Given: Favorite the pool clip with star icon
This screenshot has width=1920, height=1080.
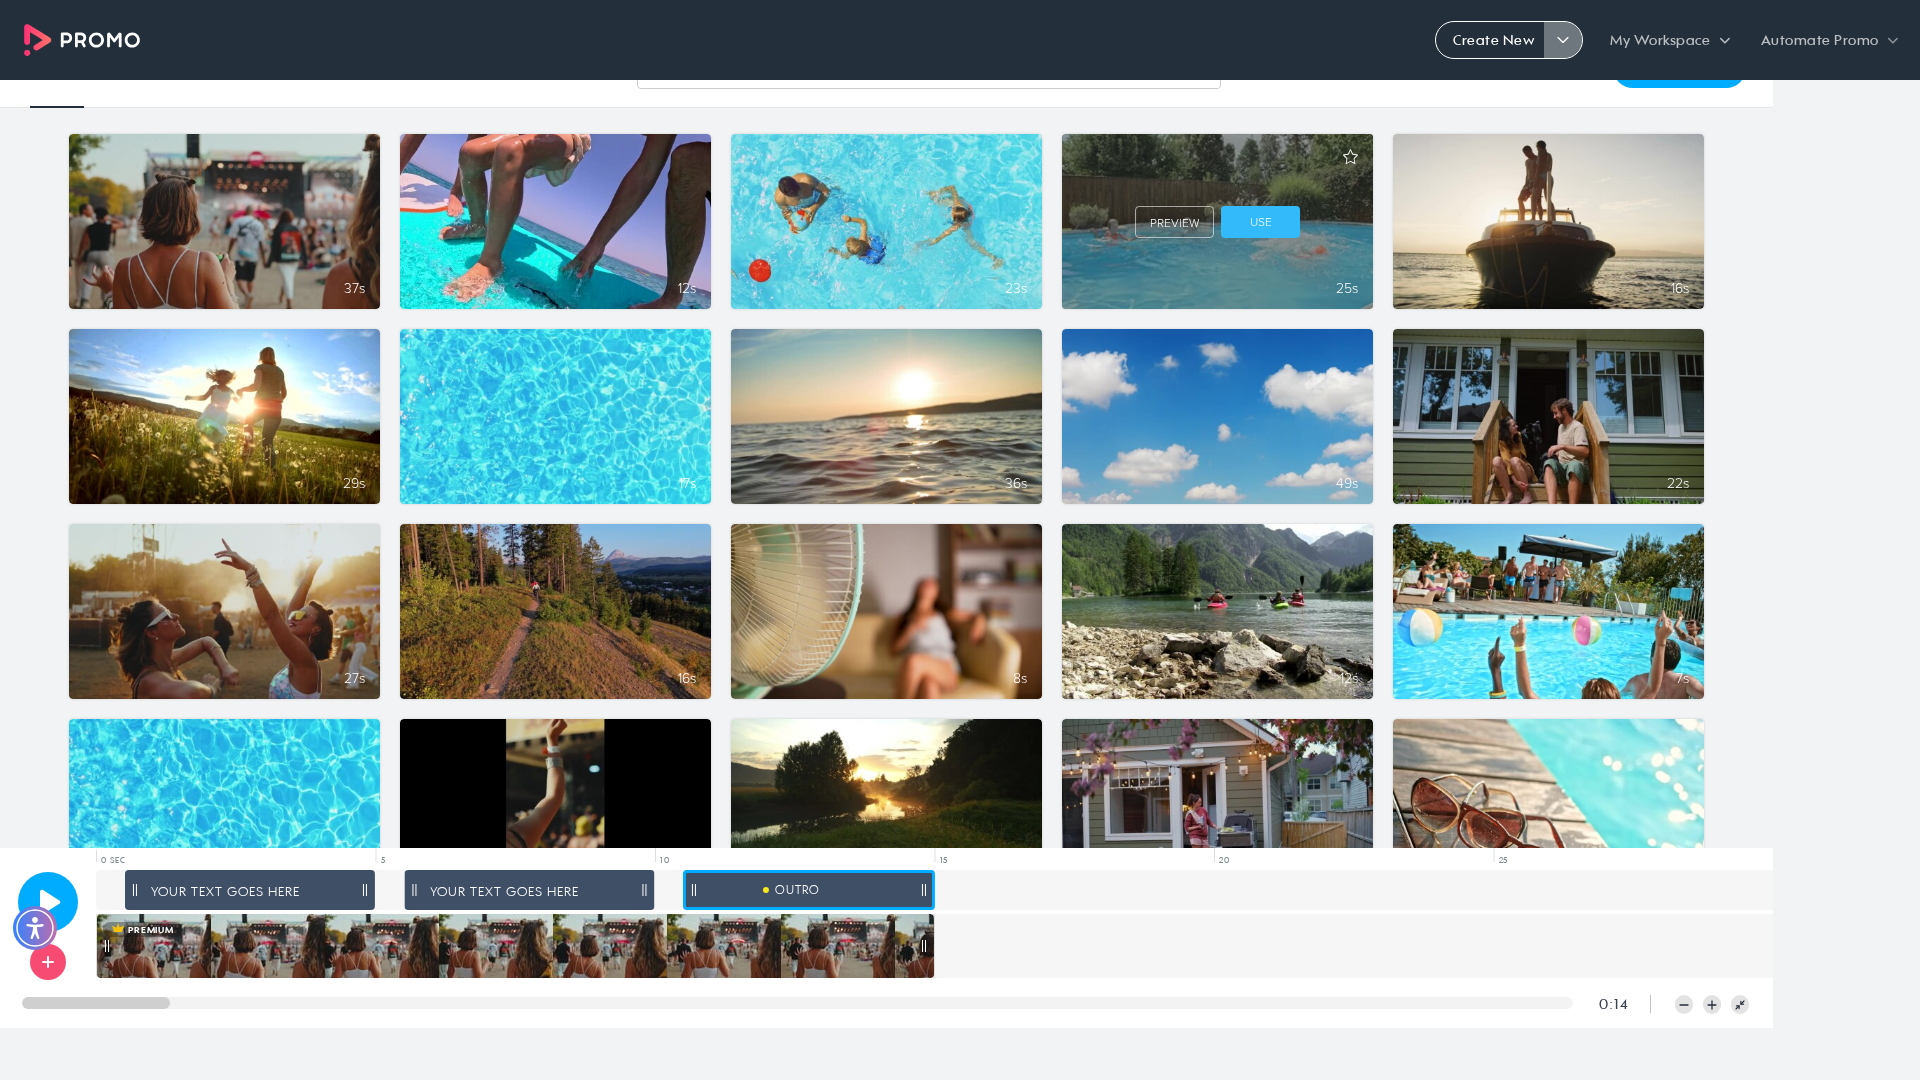Looking at the screenshot, I should (x=1350, y=157).
